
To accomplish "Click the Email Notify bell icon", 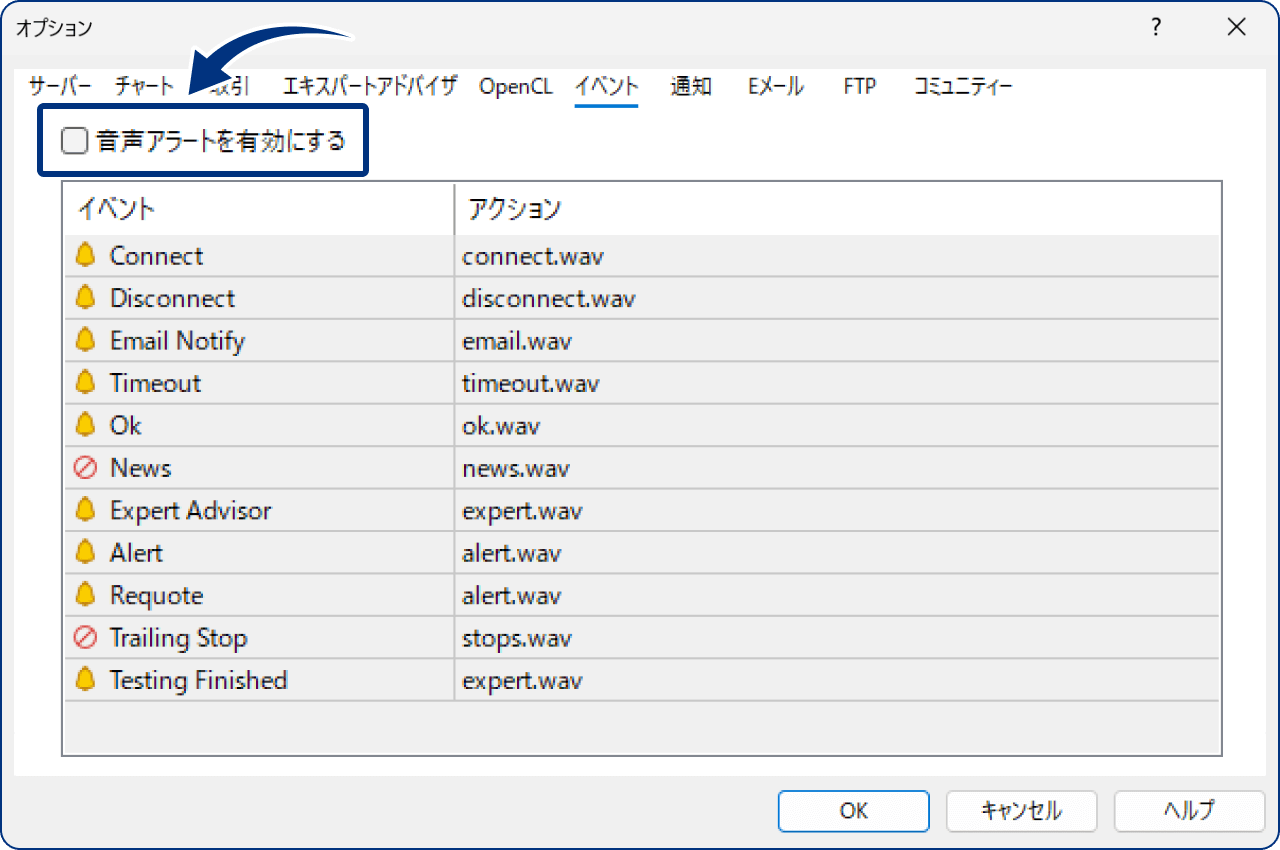I will point(85,340).
